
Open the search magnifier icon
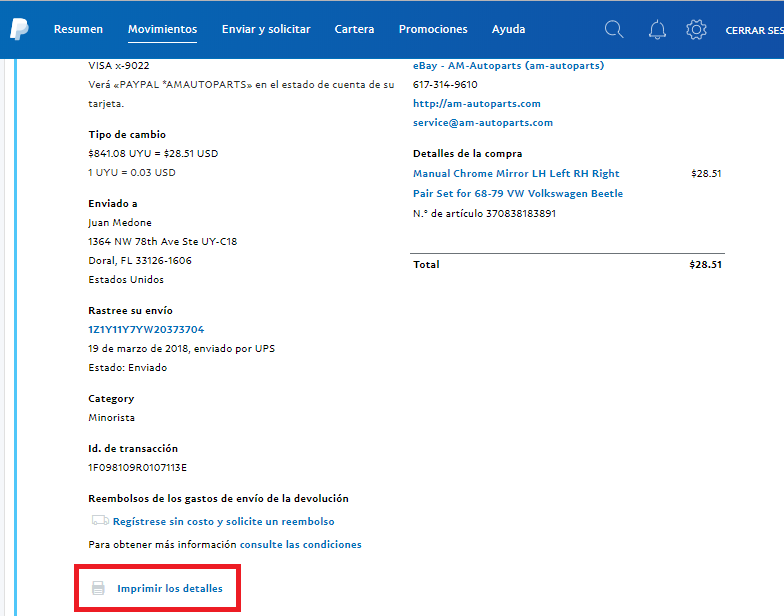(614, 30)
